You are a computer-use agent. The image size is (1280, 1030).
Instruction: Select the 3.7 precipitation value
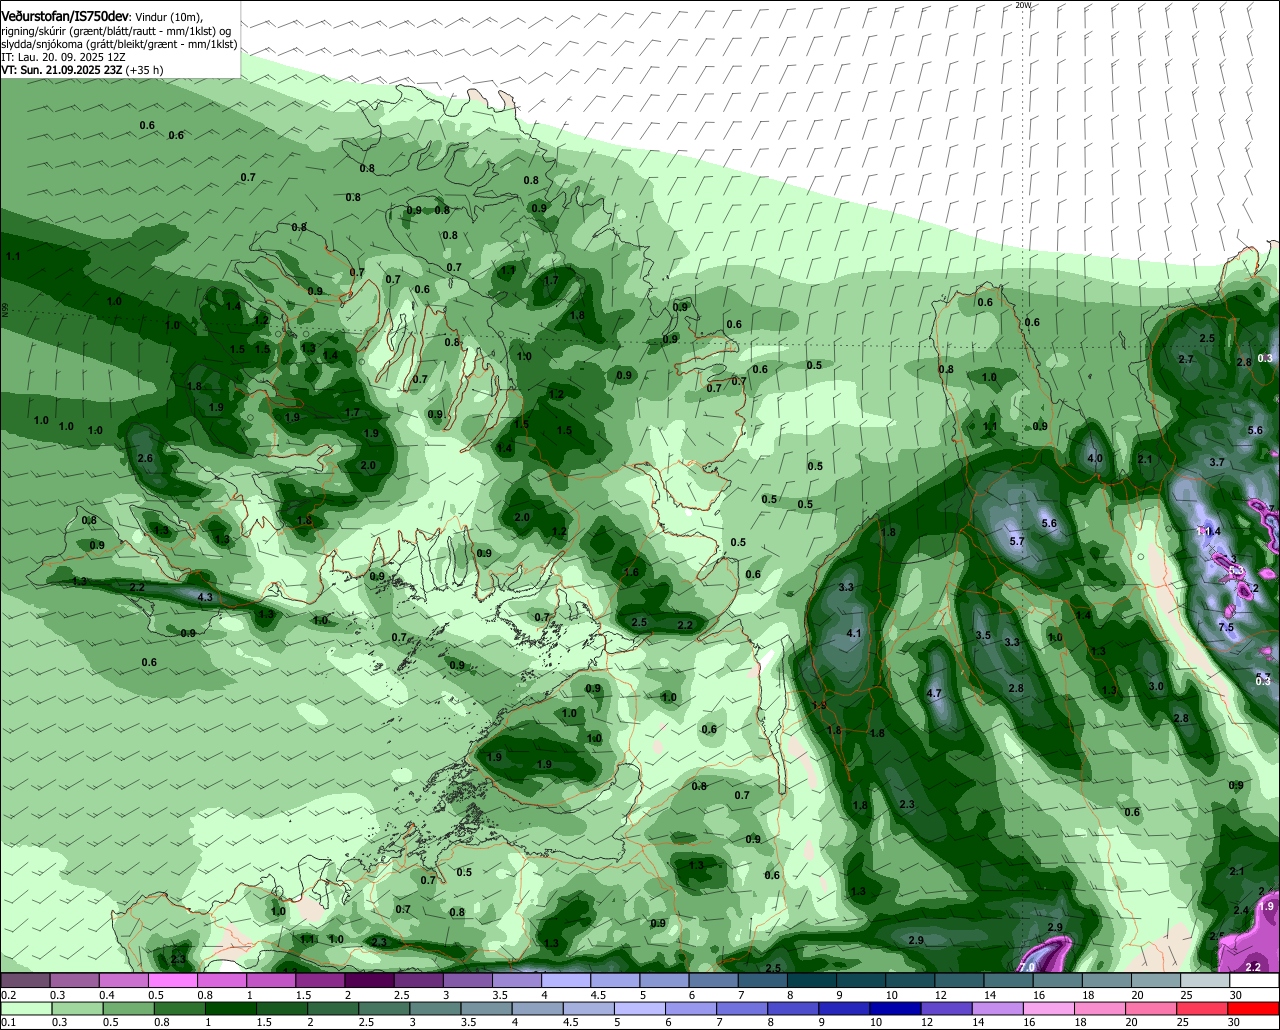[x=1217, y=462]
